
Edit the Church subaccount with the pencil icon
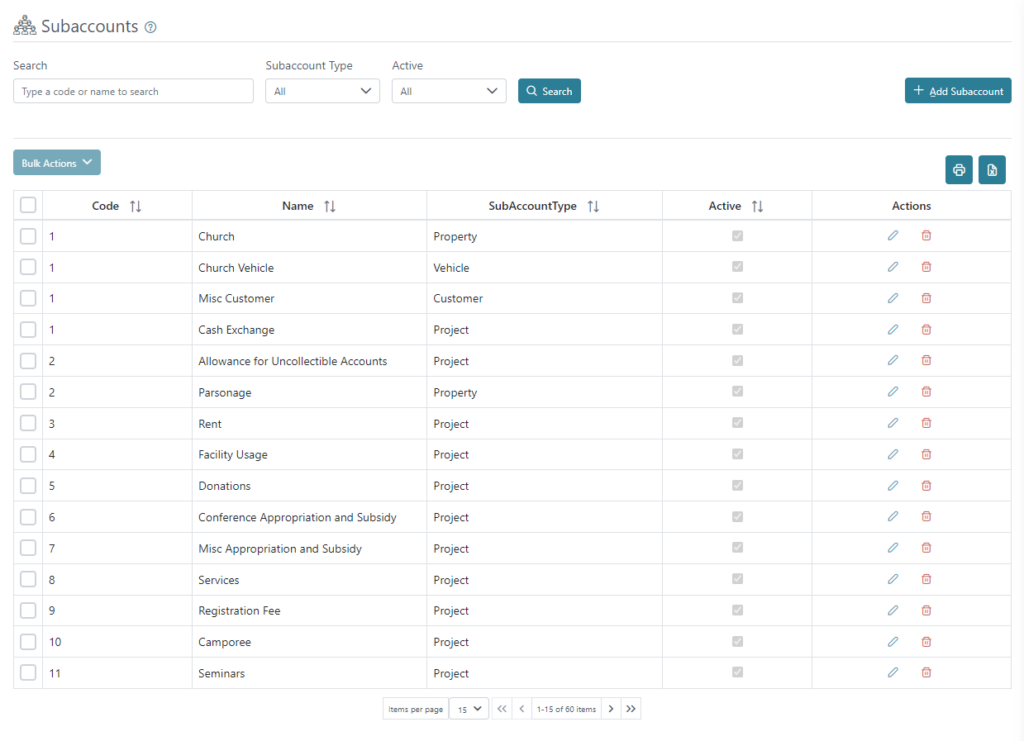click(892, 236)
